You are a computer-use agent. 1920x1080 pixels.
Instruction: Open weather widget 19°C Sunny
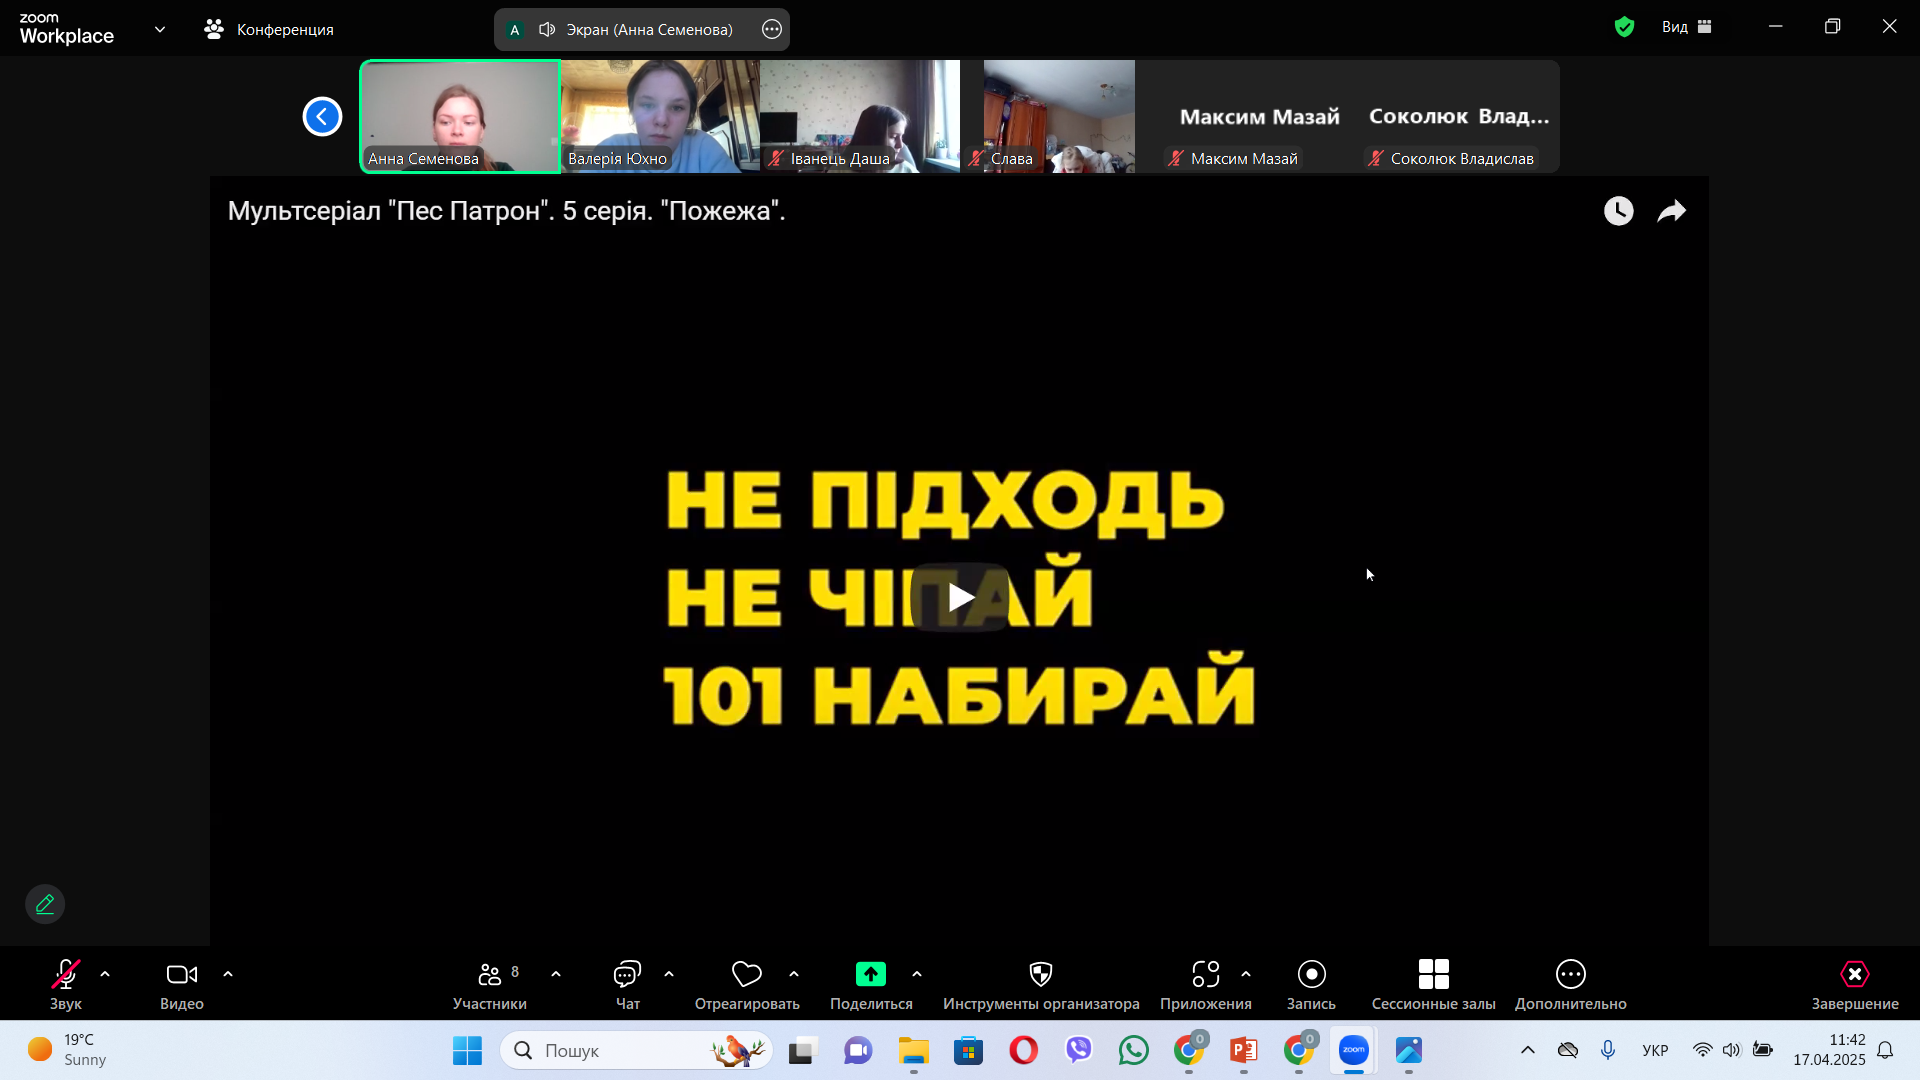pyautogui.click(x=68, y=1050)
